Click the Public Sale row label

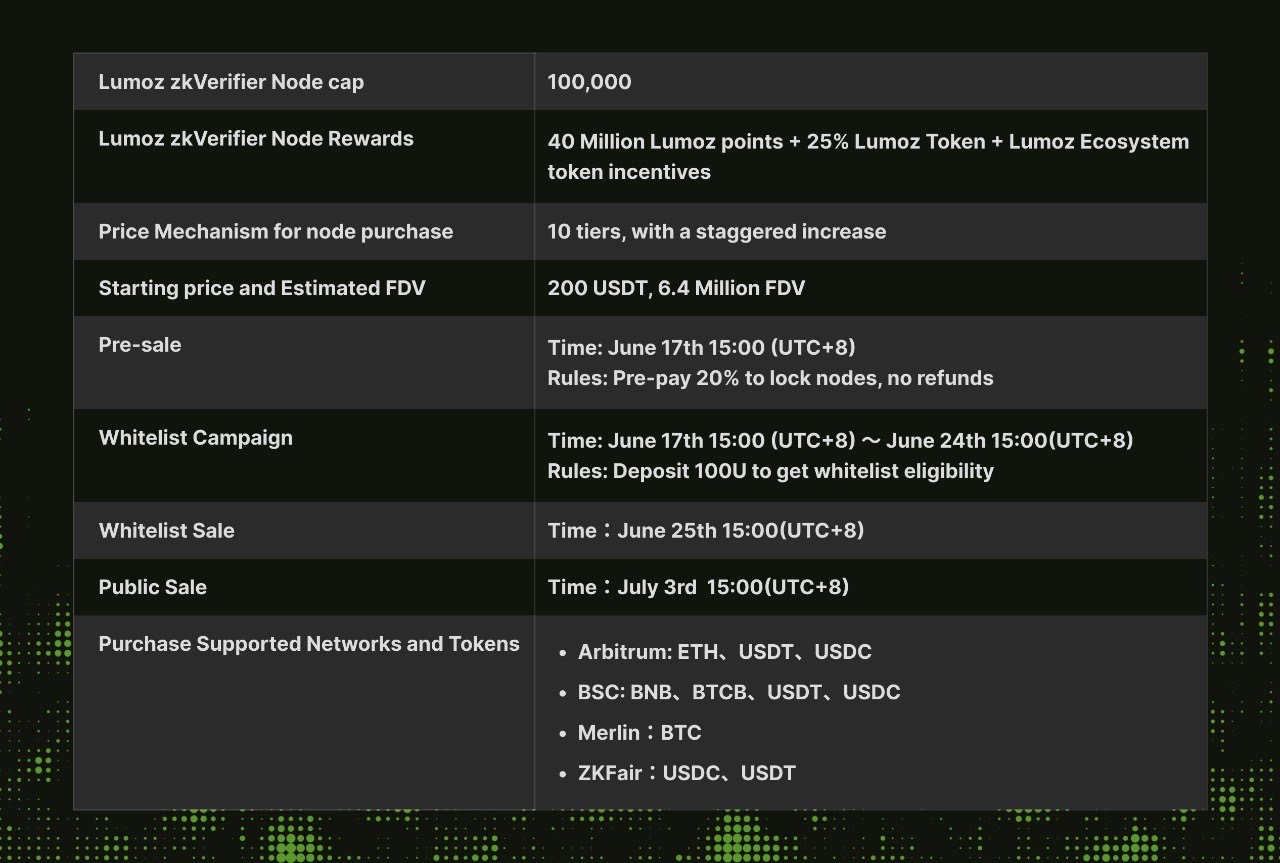[153, 587]
